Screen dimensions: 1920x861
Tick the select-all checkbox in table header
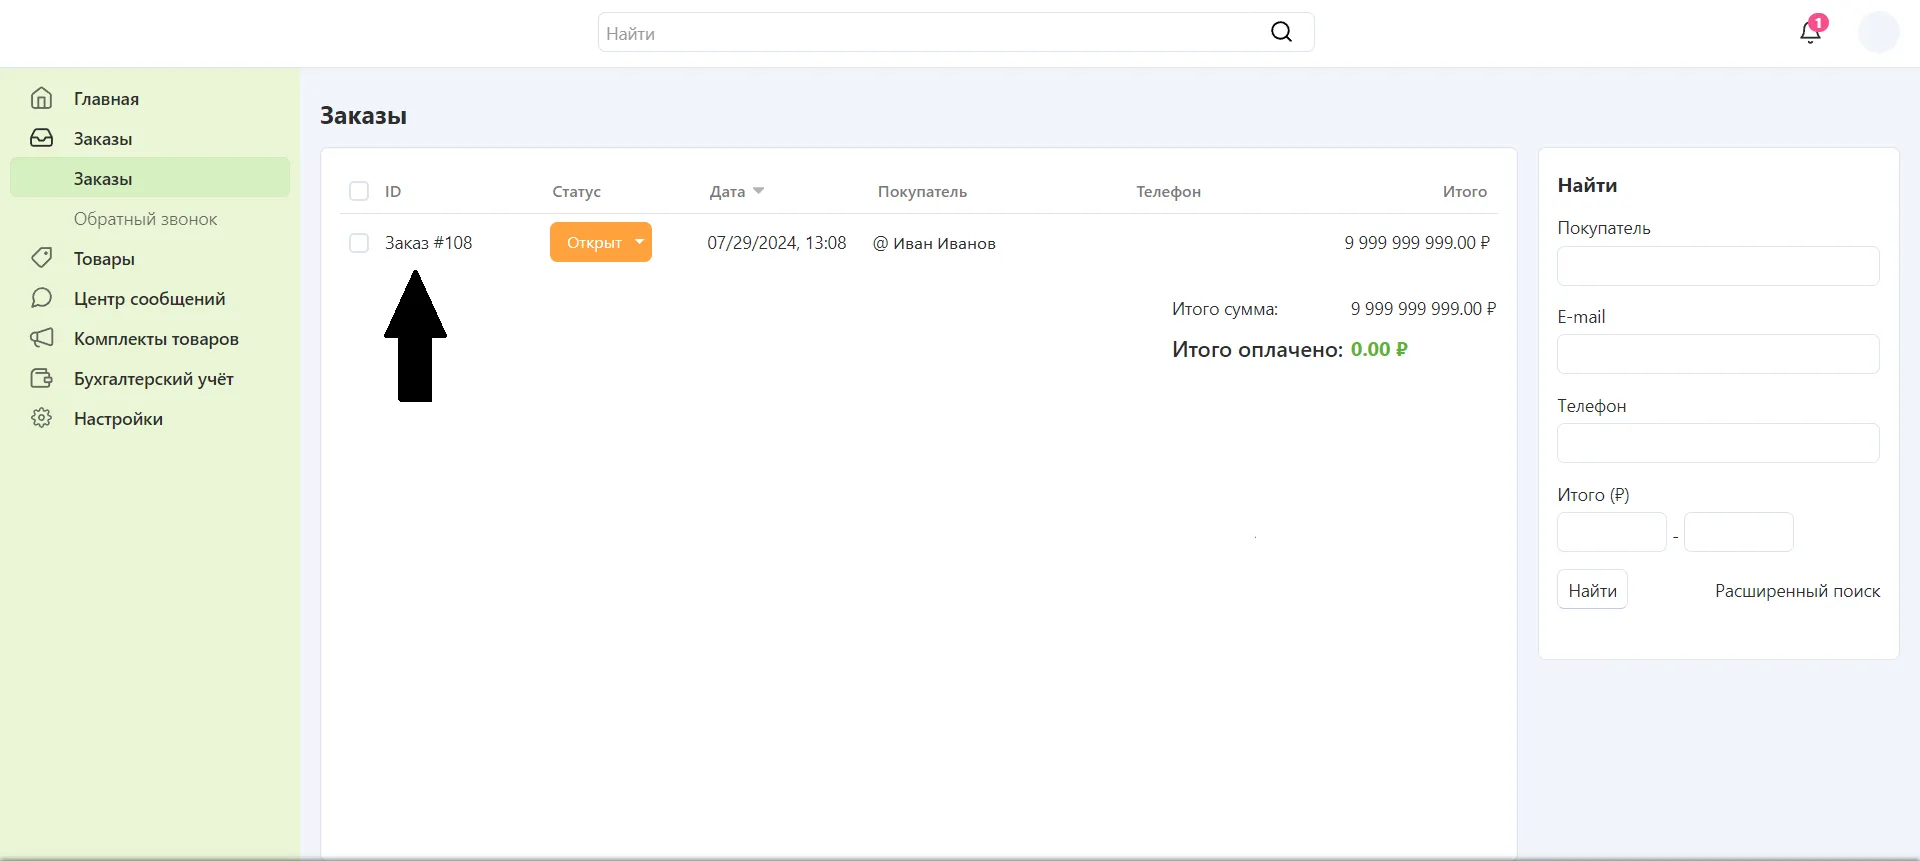(359, 191)
